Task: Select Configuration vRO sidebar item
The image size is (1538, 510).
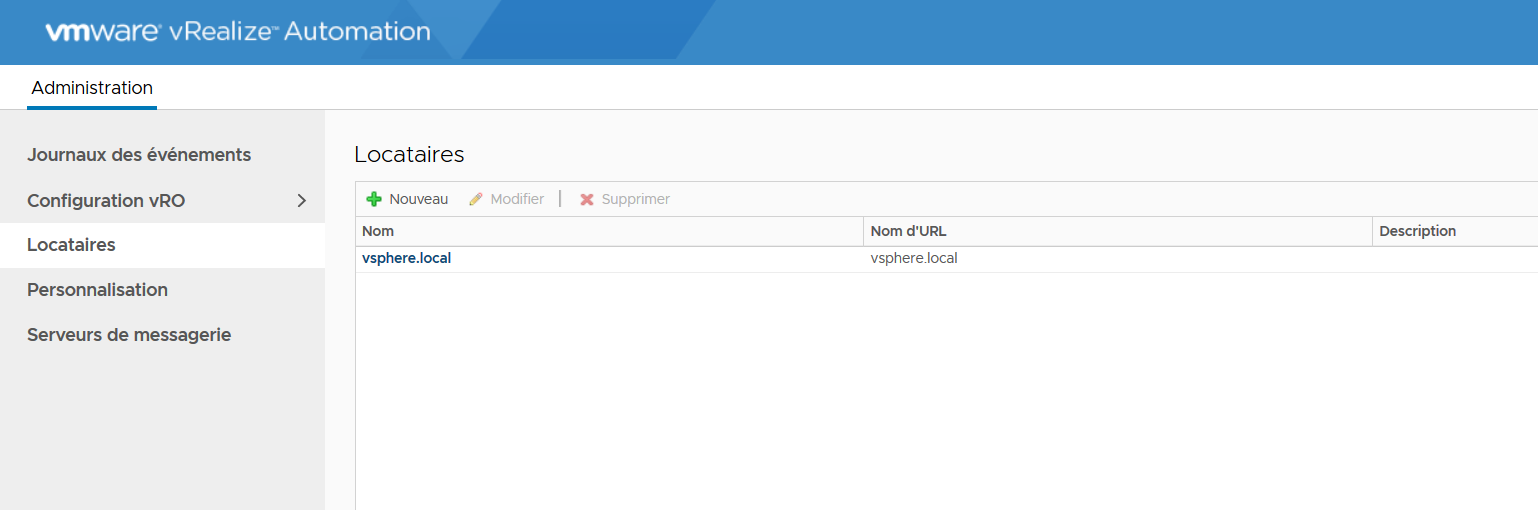Action: (106, 200)
